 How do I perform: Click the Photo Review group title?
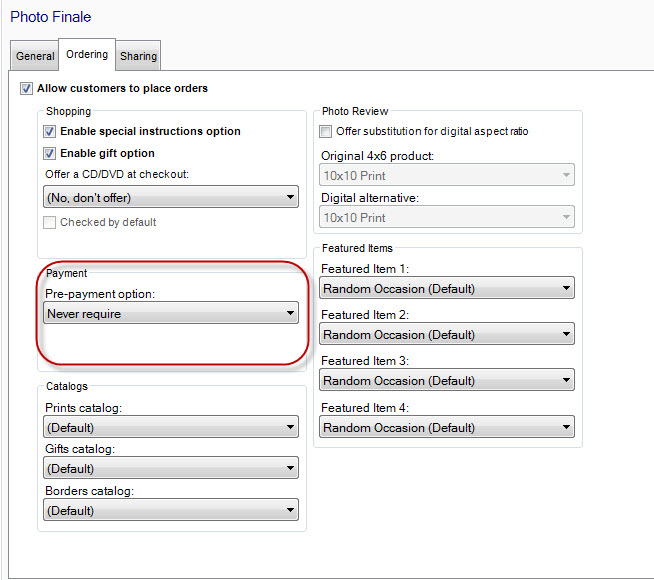[x=355, y=111]
